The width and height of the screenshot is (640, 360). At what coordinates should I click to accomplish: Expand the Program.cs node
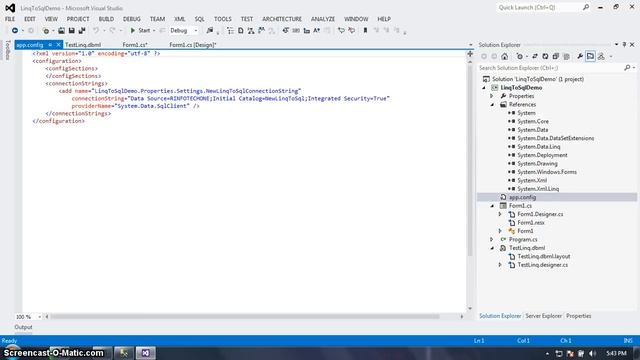492,240
